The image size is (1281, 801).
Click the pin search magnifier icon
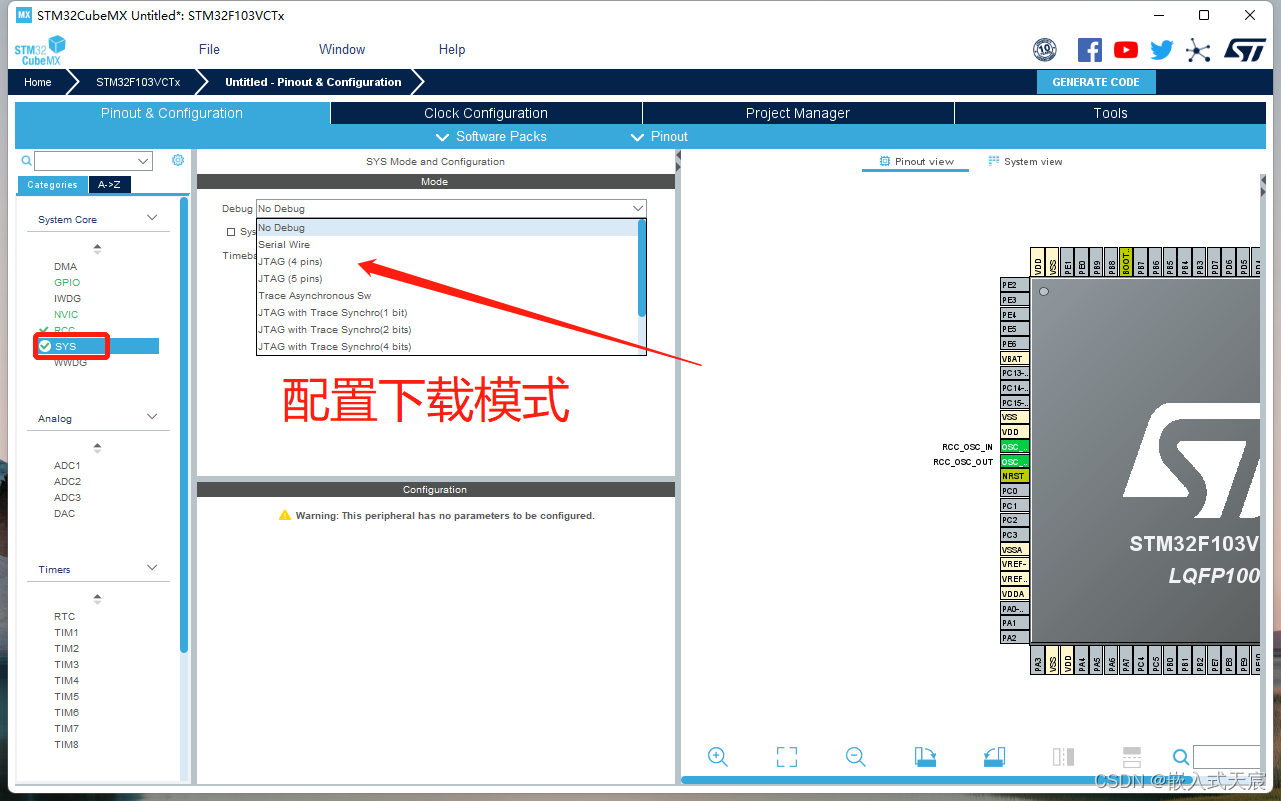[x=1181, y=757]
